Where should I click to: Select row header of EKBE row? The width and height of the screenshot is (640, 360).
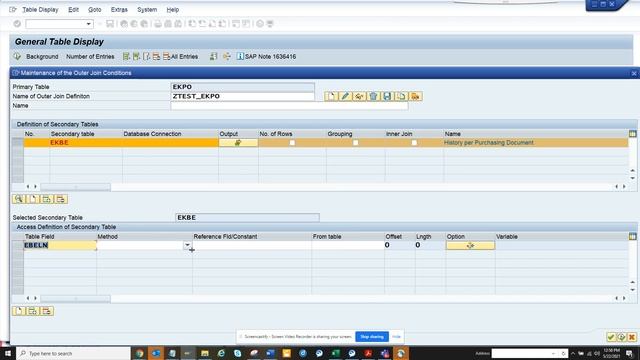[x=18, y=142]
